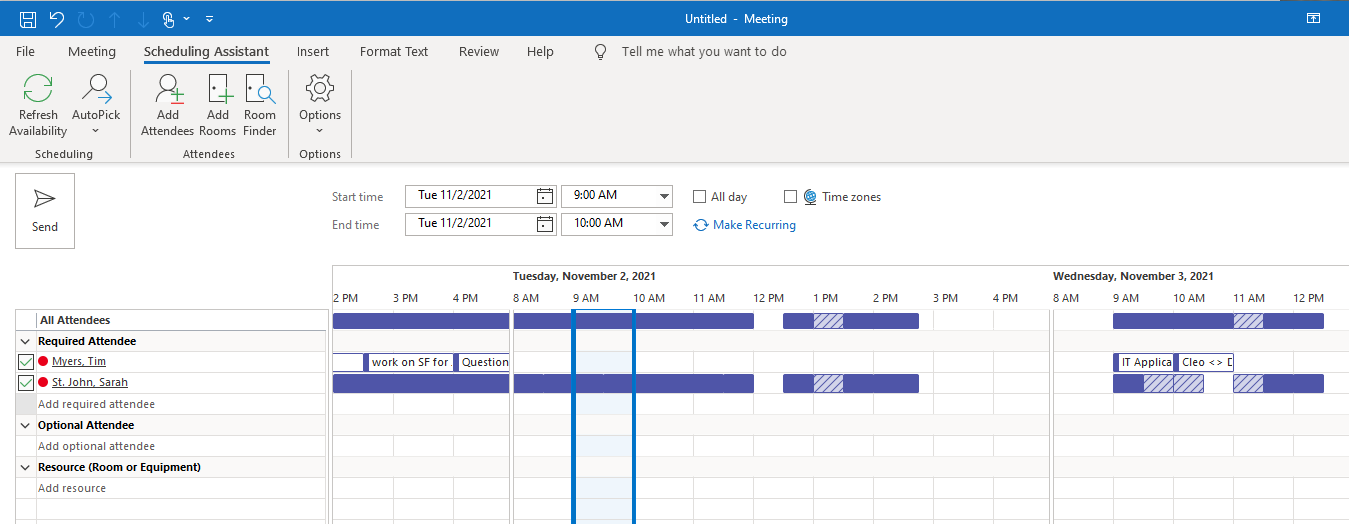Expand the 10:00 AM end time dropdown
The width and height of the screenshot is (1349, 524).
(665, 224)
